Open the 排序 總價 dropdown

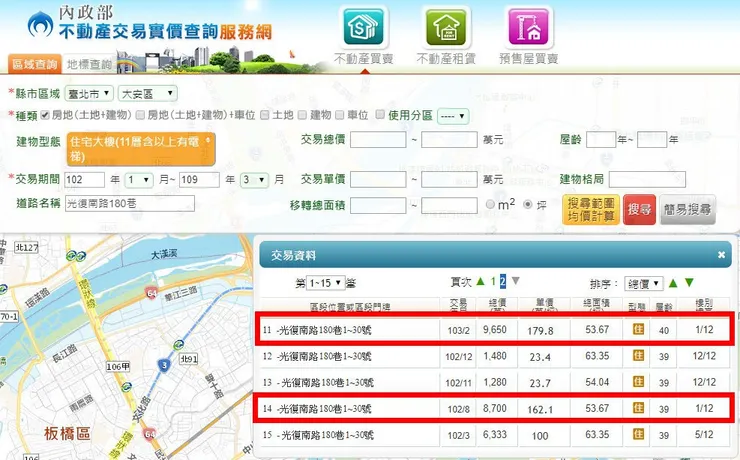coord(644,284)
